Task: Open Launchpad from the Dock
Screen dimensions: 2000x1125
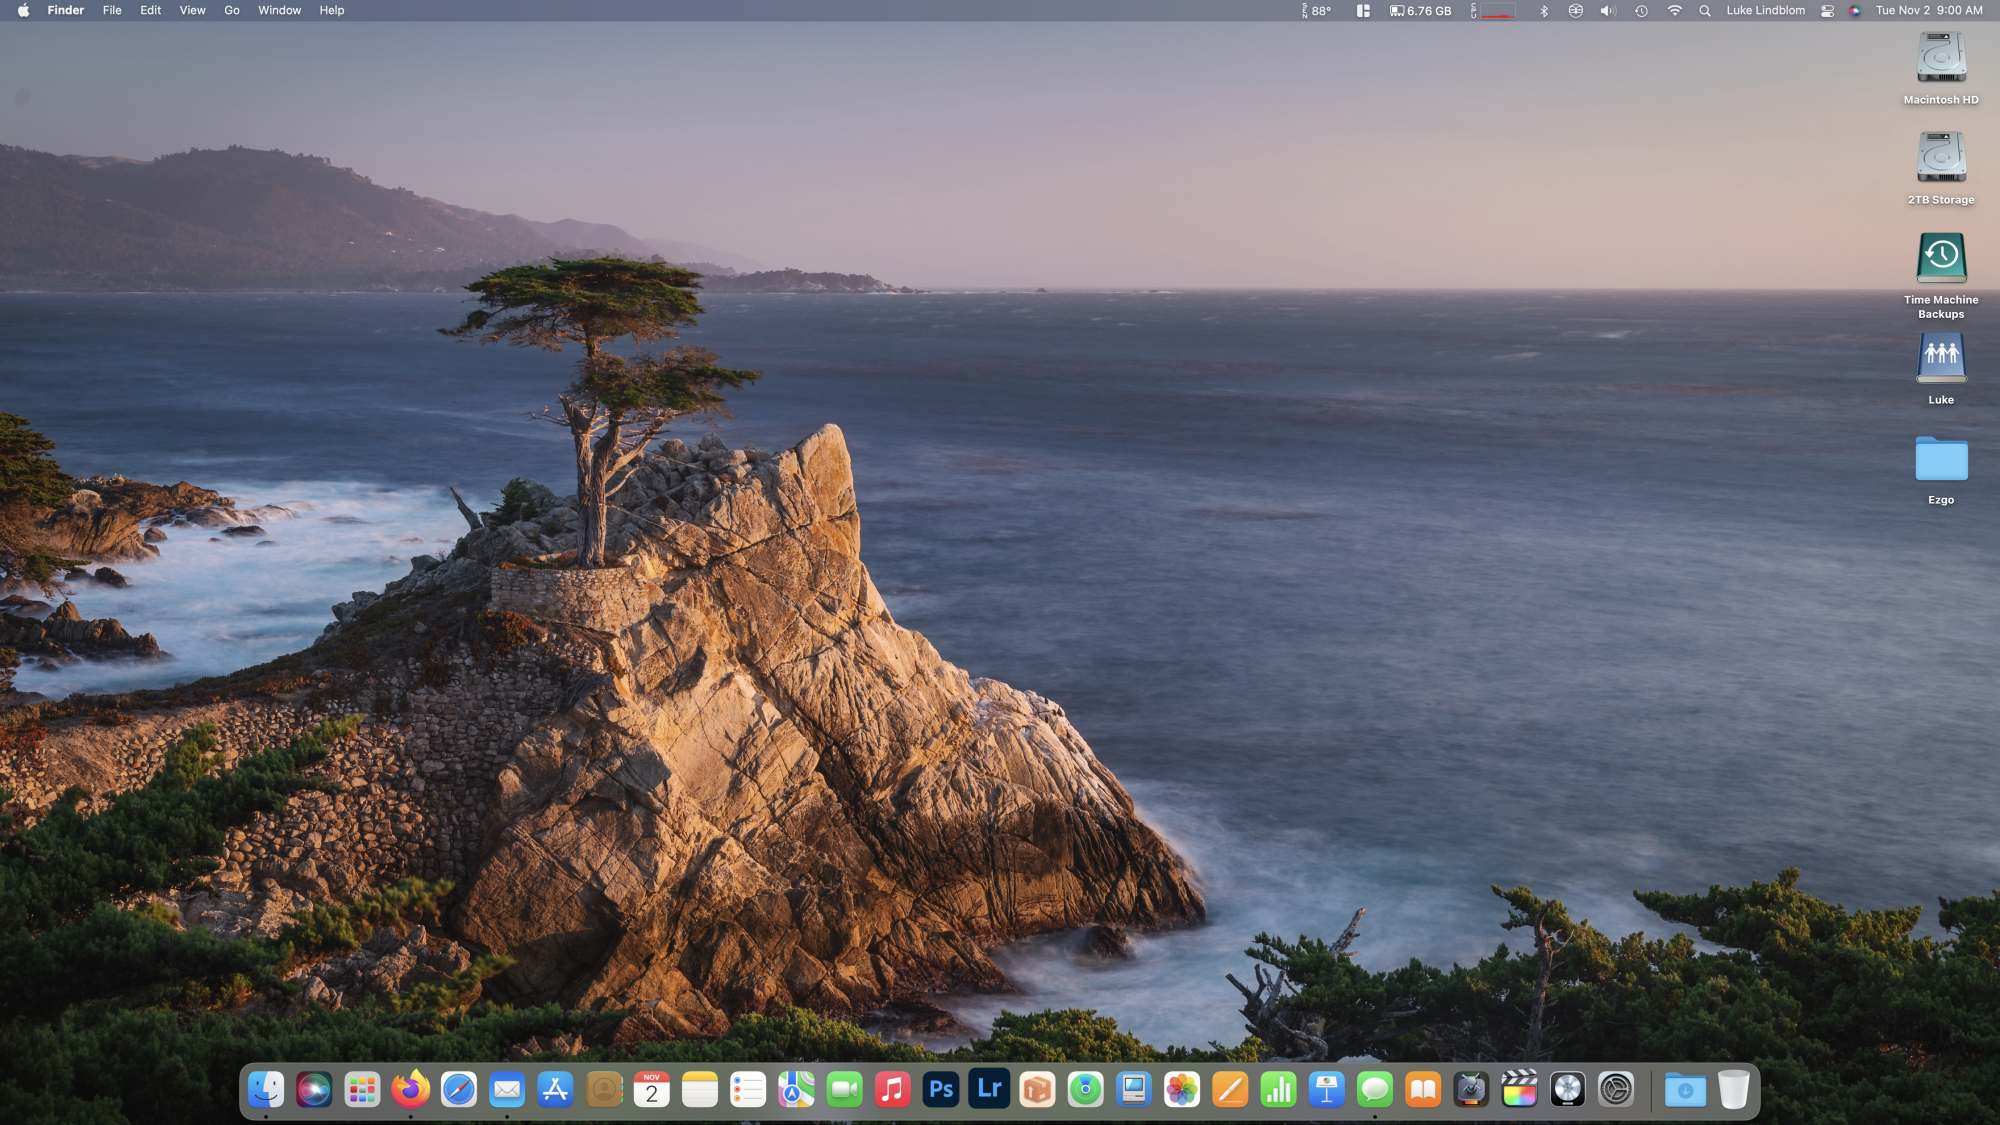Action: (362, 1089)
